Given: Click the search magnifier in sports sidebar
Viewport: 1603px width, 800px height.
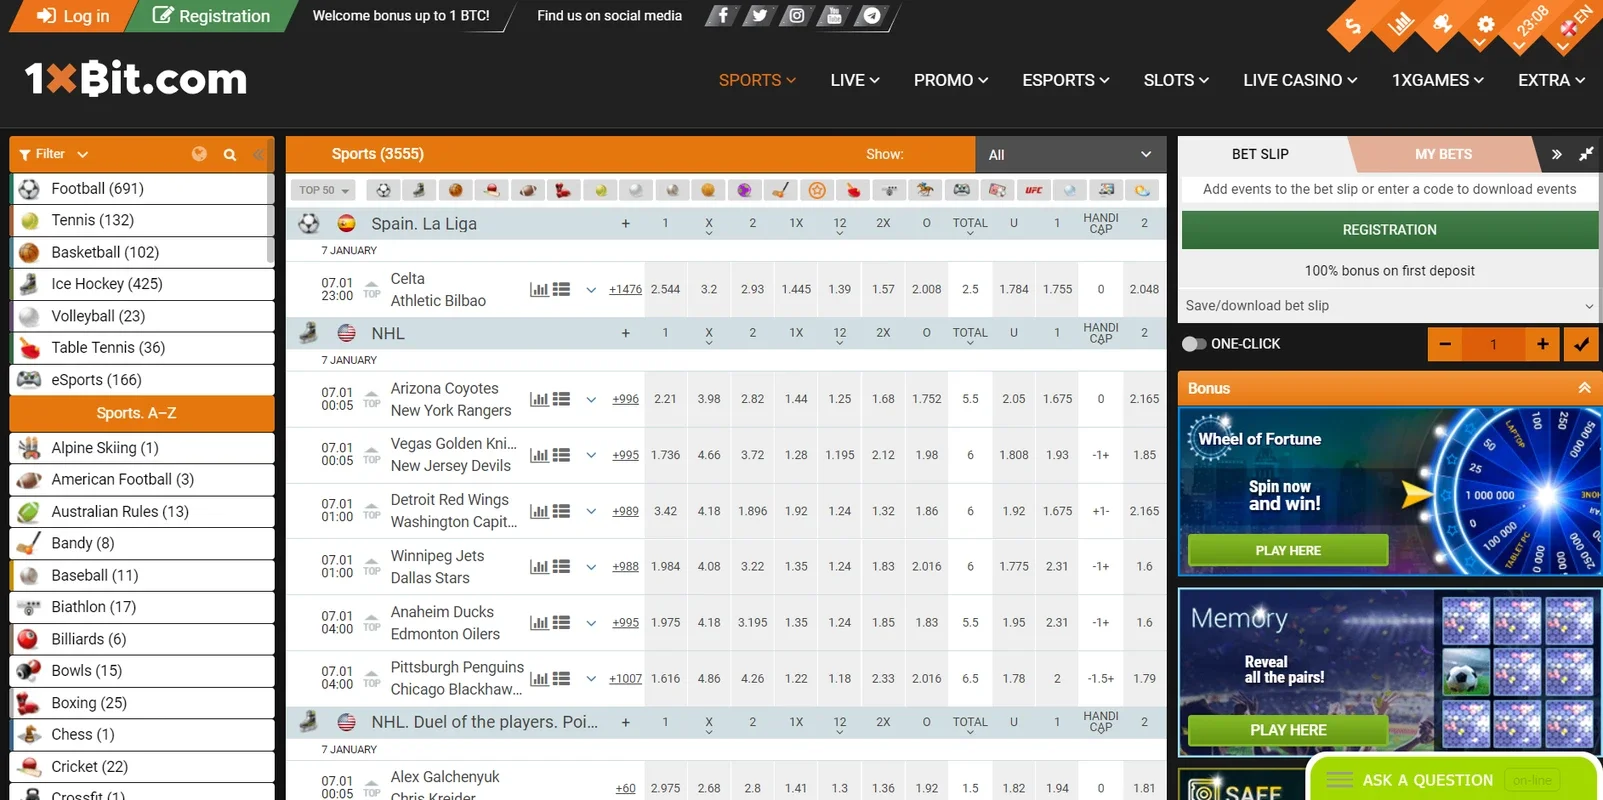Looking at the screenshot, I should point(230,154).
